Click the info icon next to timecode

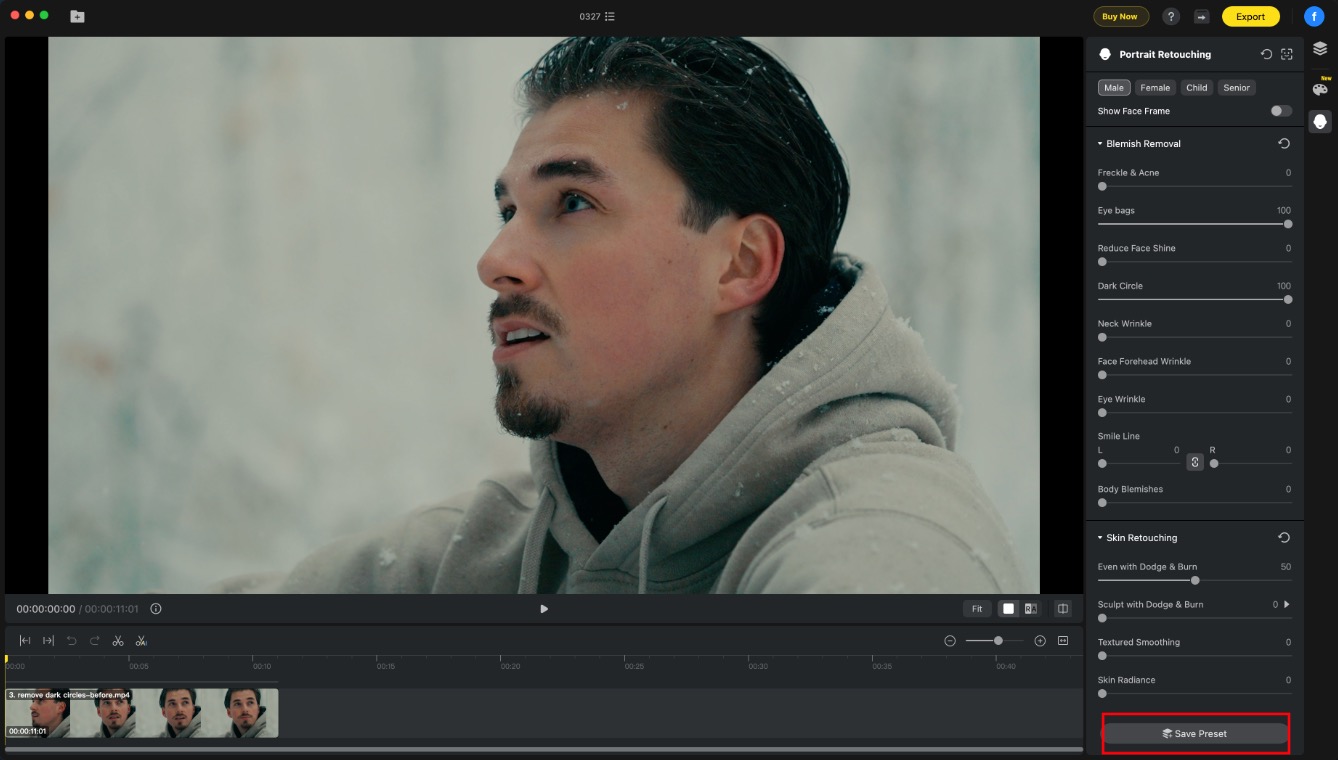coord(156,609)
